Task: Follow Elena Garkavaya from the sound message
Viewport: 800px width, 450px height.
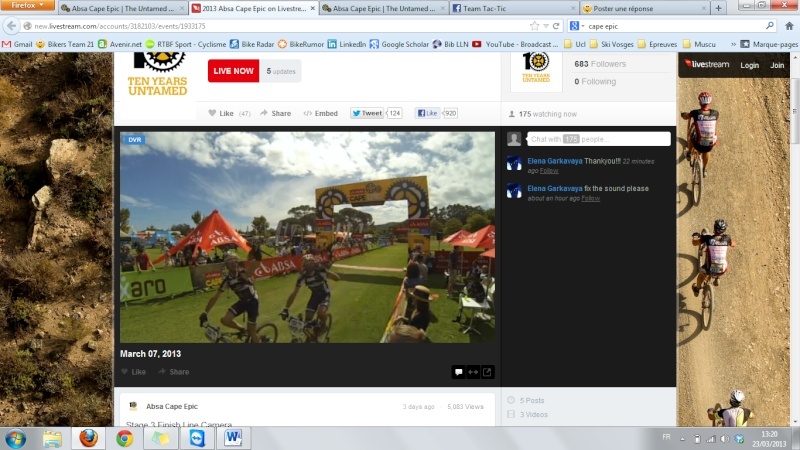Action: (x=590, y=198)
